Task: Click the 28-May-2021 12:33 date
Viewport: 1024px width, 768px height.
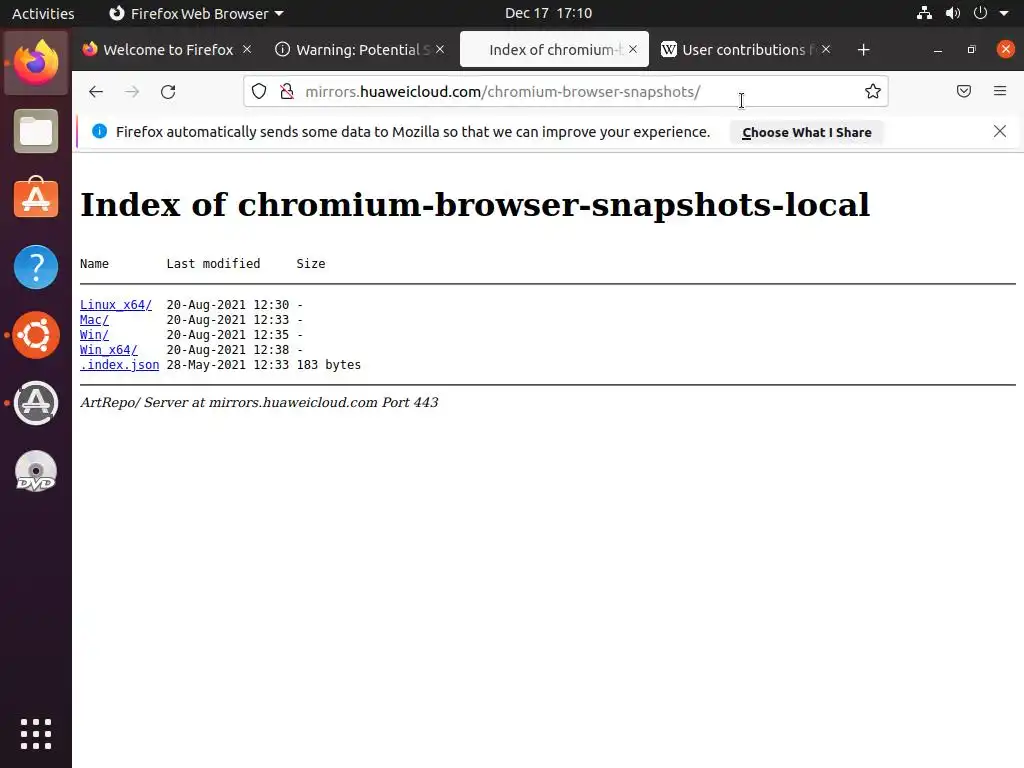Action: 227,365
